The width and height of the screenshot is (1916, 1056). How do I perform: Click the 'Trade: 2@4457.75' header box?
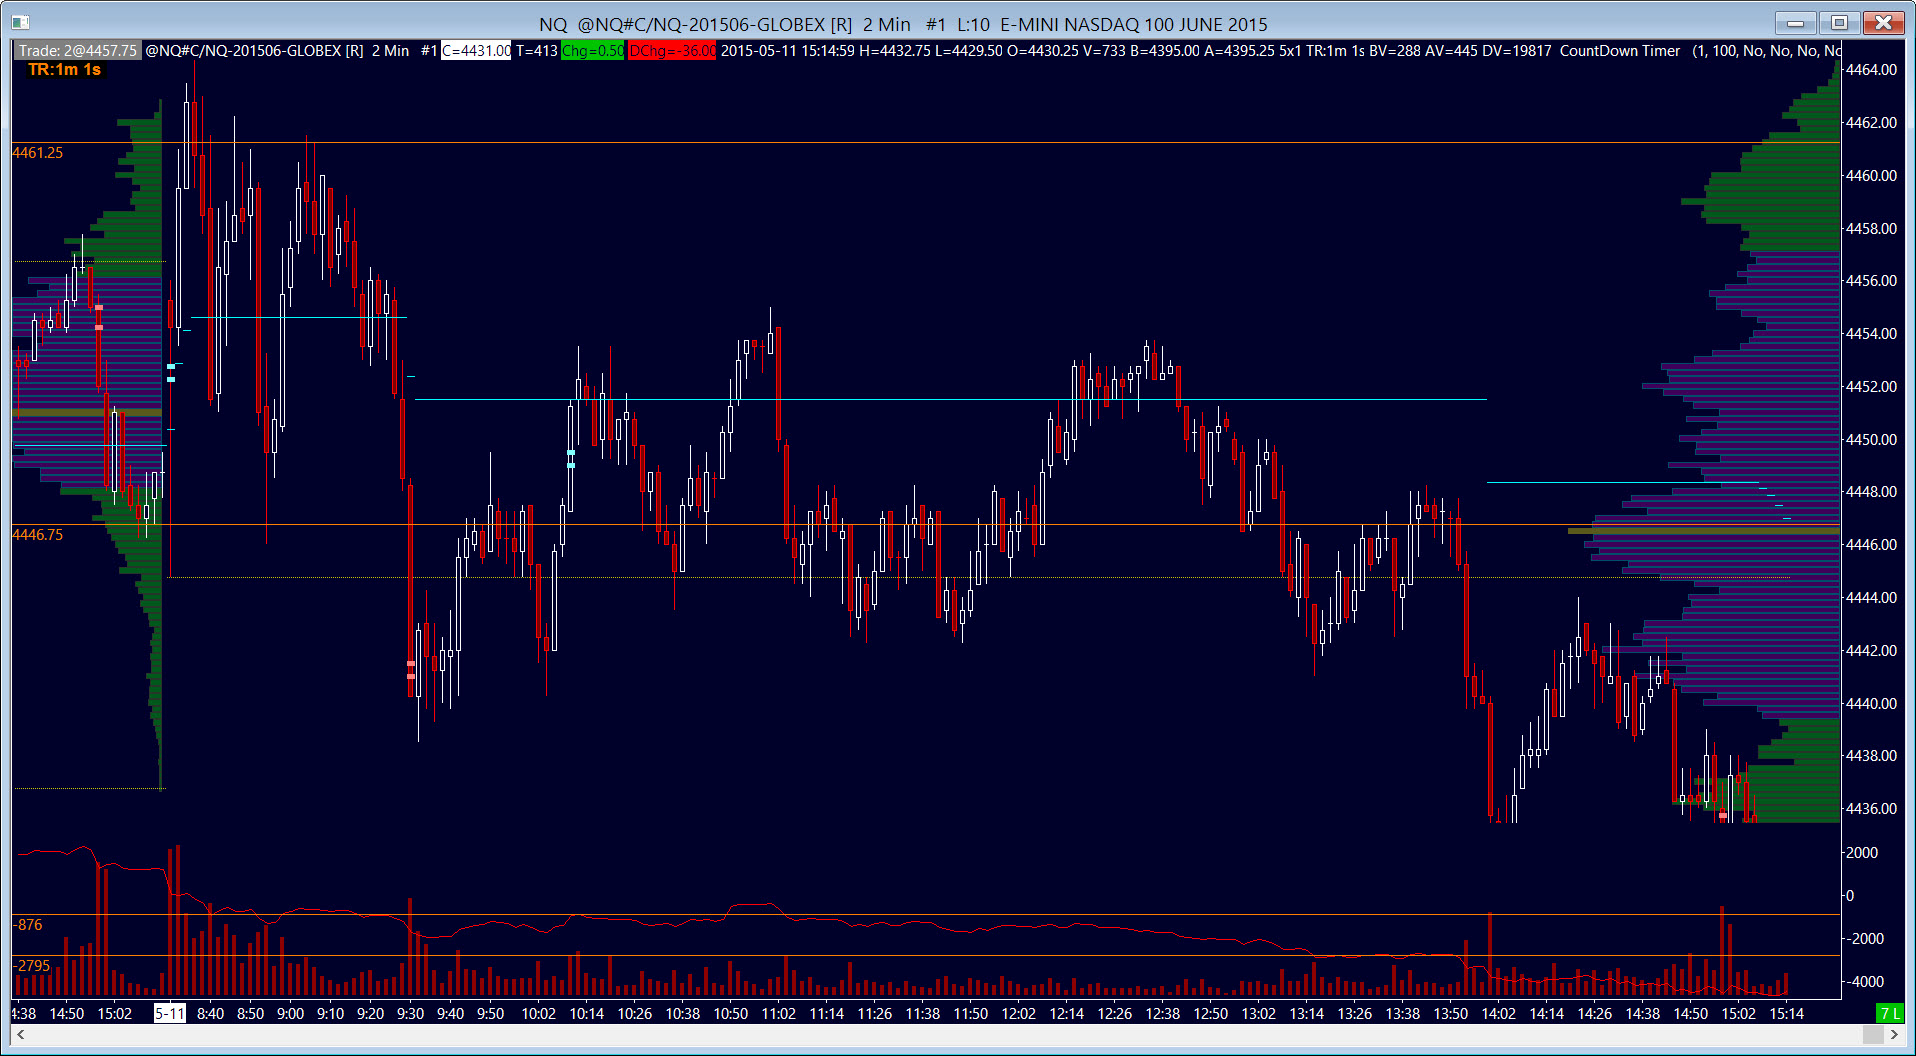(78, 50)
